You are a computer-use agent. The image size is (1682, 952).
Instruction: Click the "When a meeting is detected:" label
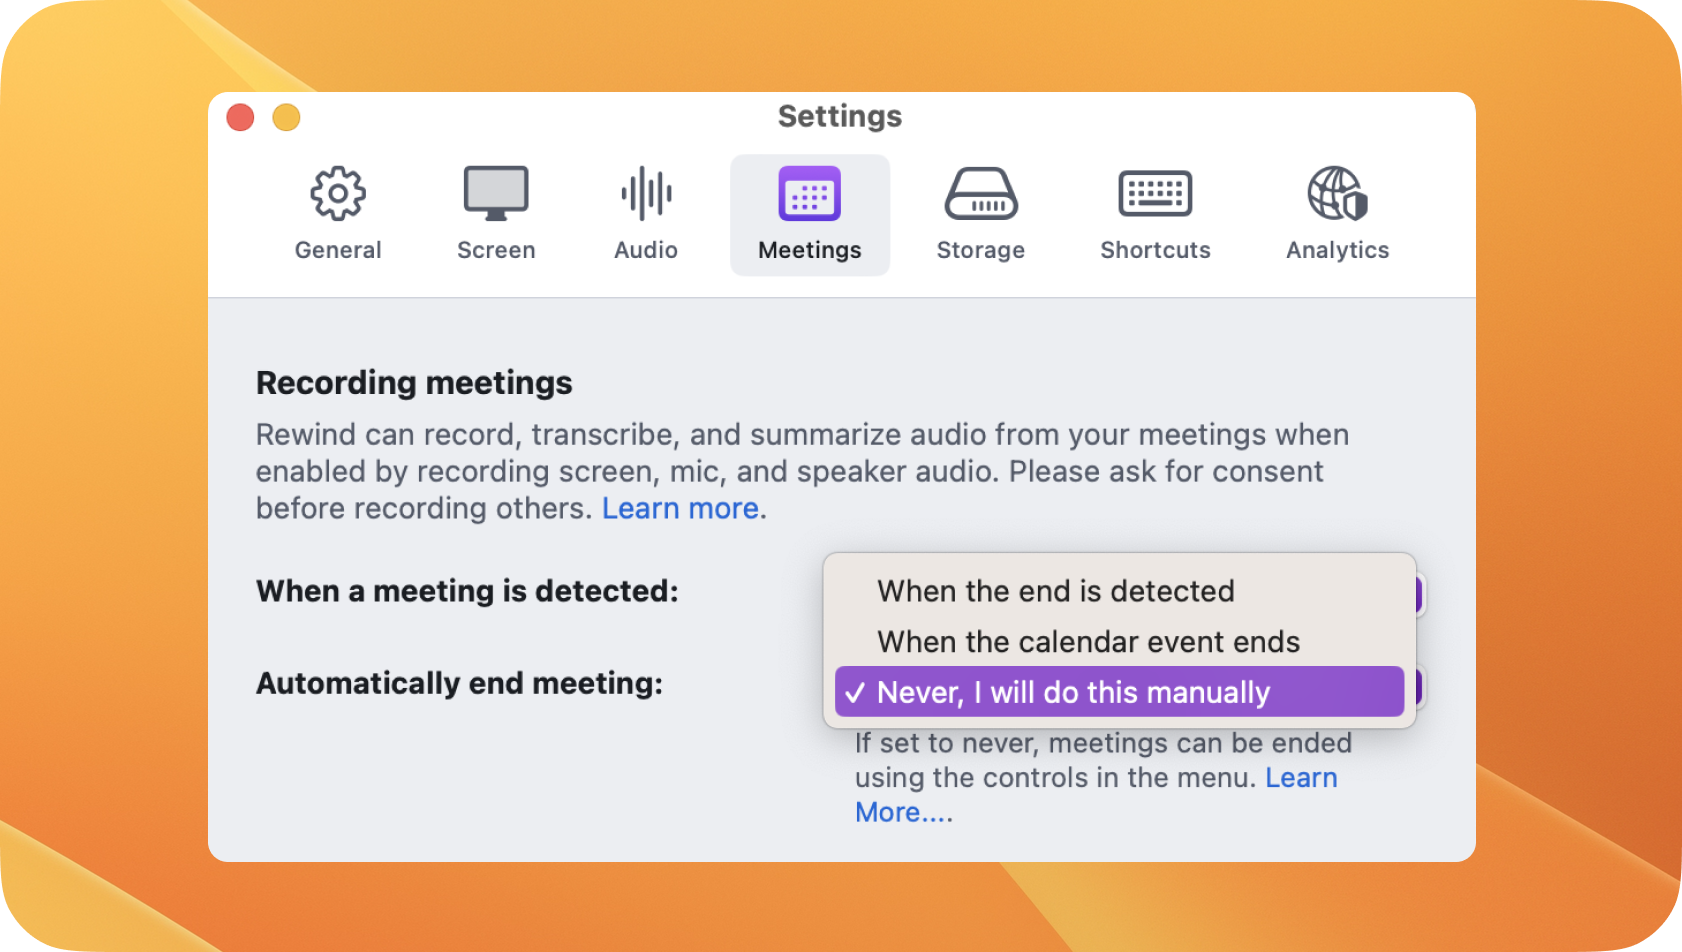(467, 592)
